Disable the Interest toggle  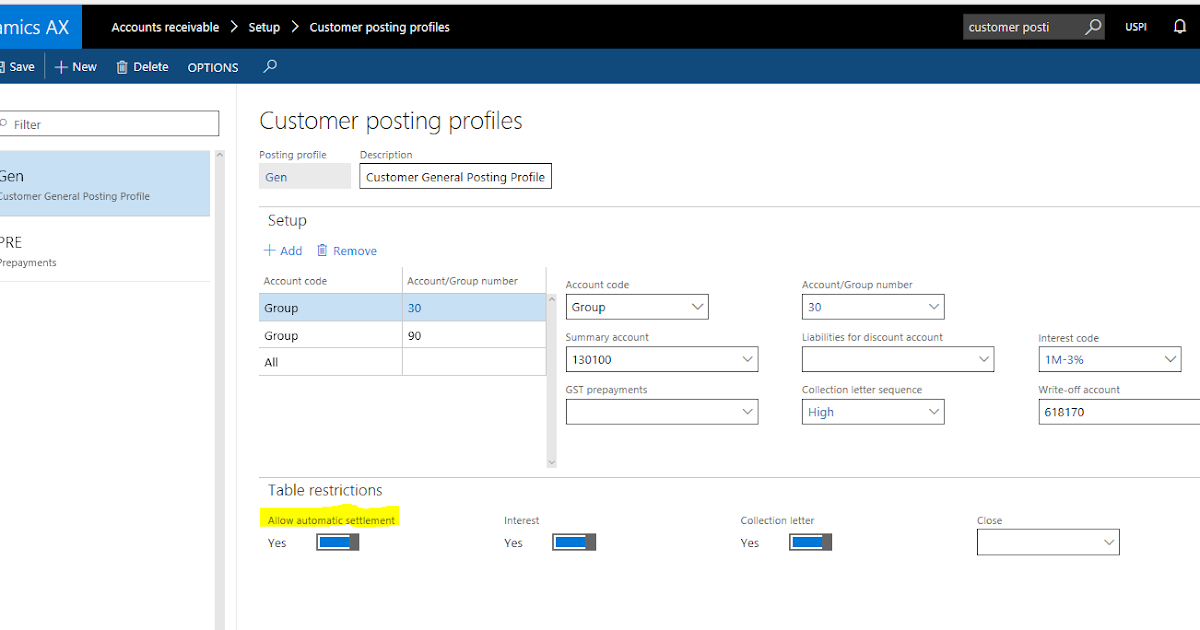(573, 541)
